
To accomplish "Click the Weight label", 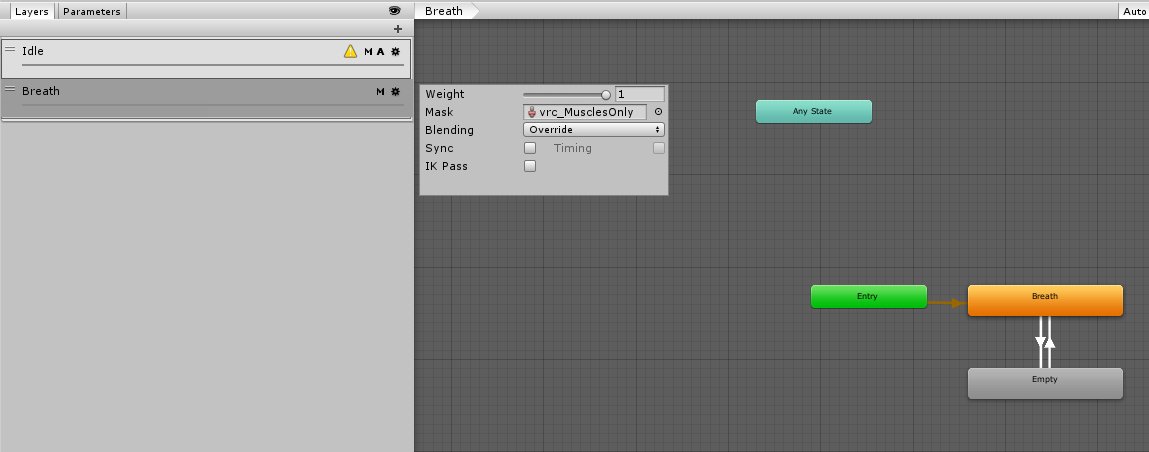I will click(445, 94).
